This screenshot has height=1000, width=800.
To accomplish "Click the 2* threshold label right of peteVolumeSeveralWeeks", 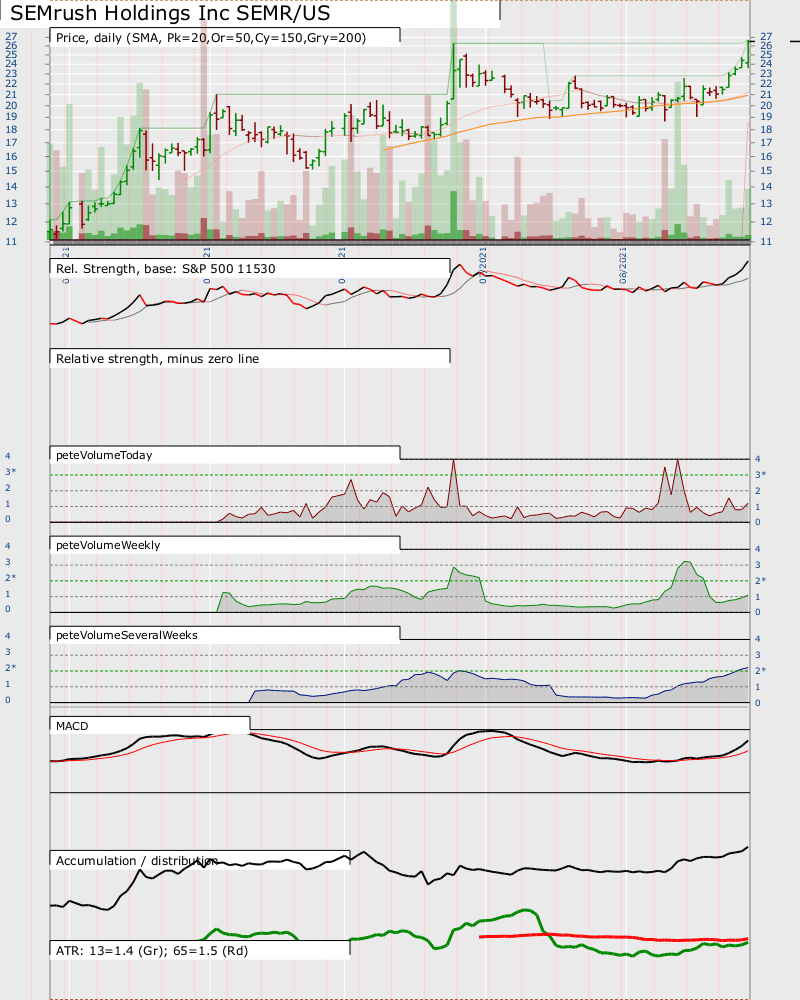I will coord(761,670).
